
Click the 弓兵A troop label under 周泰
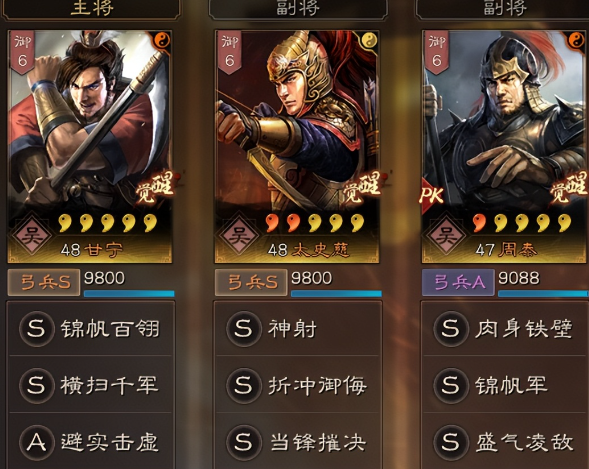click(458, 282)
